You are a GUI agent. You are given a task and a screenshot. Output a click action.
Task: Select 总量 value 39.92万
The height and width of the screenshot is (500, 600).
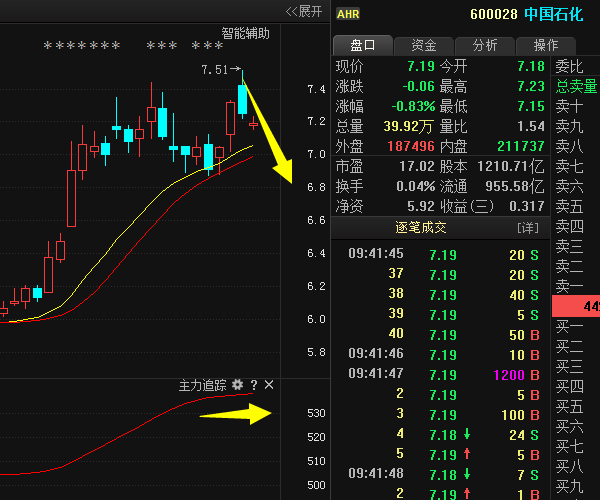click(409, 126)
